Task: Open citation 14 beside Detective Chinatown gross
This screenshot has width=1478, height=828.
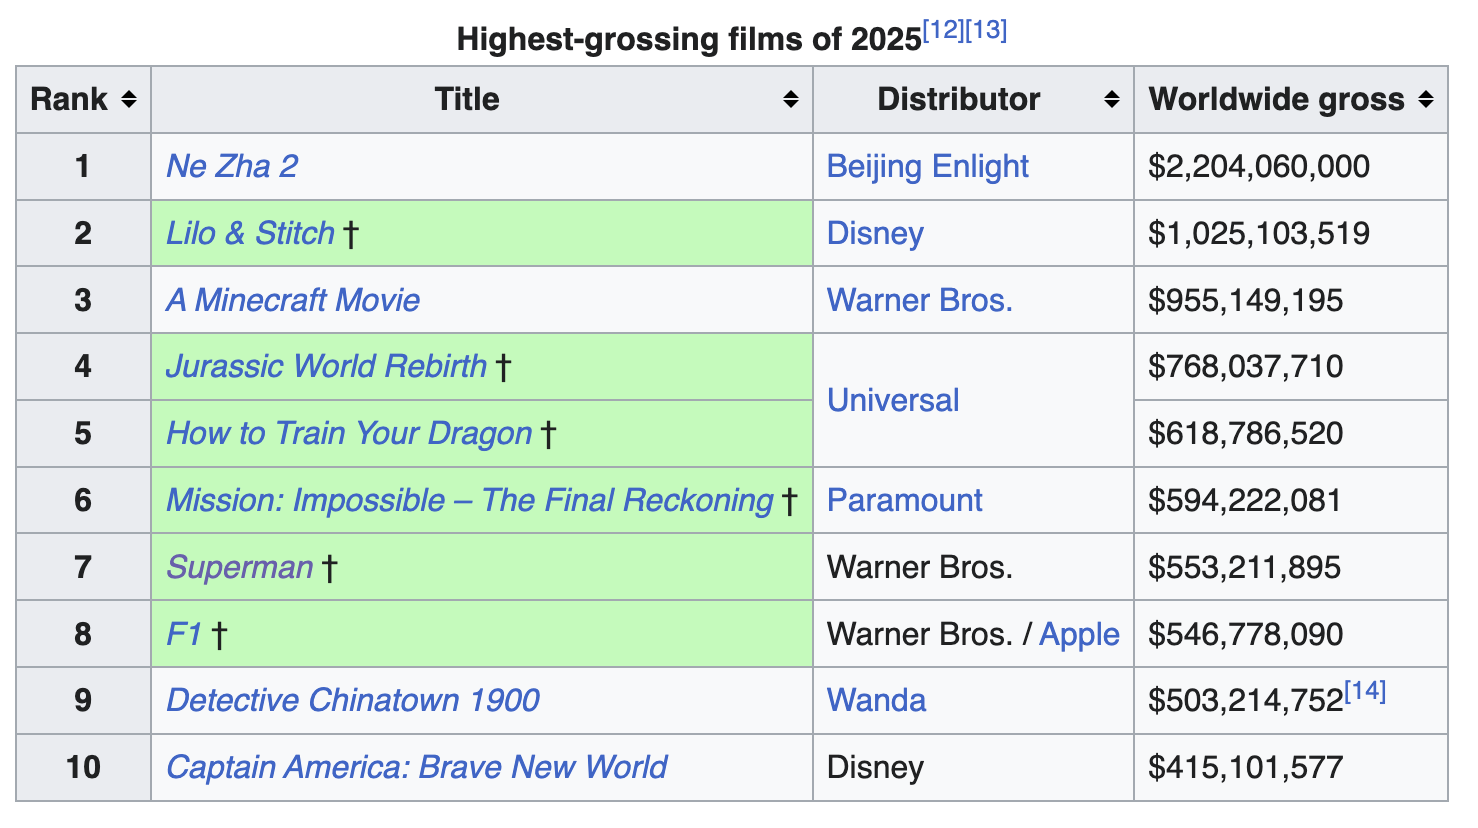Action: click(1365, 691)
